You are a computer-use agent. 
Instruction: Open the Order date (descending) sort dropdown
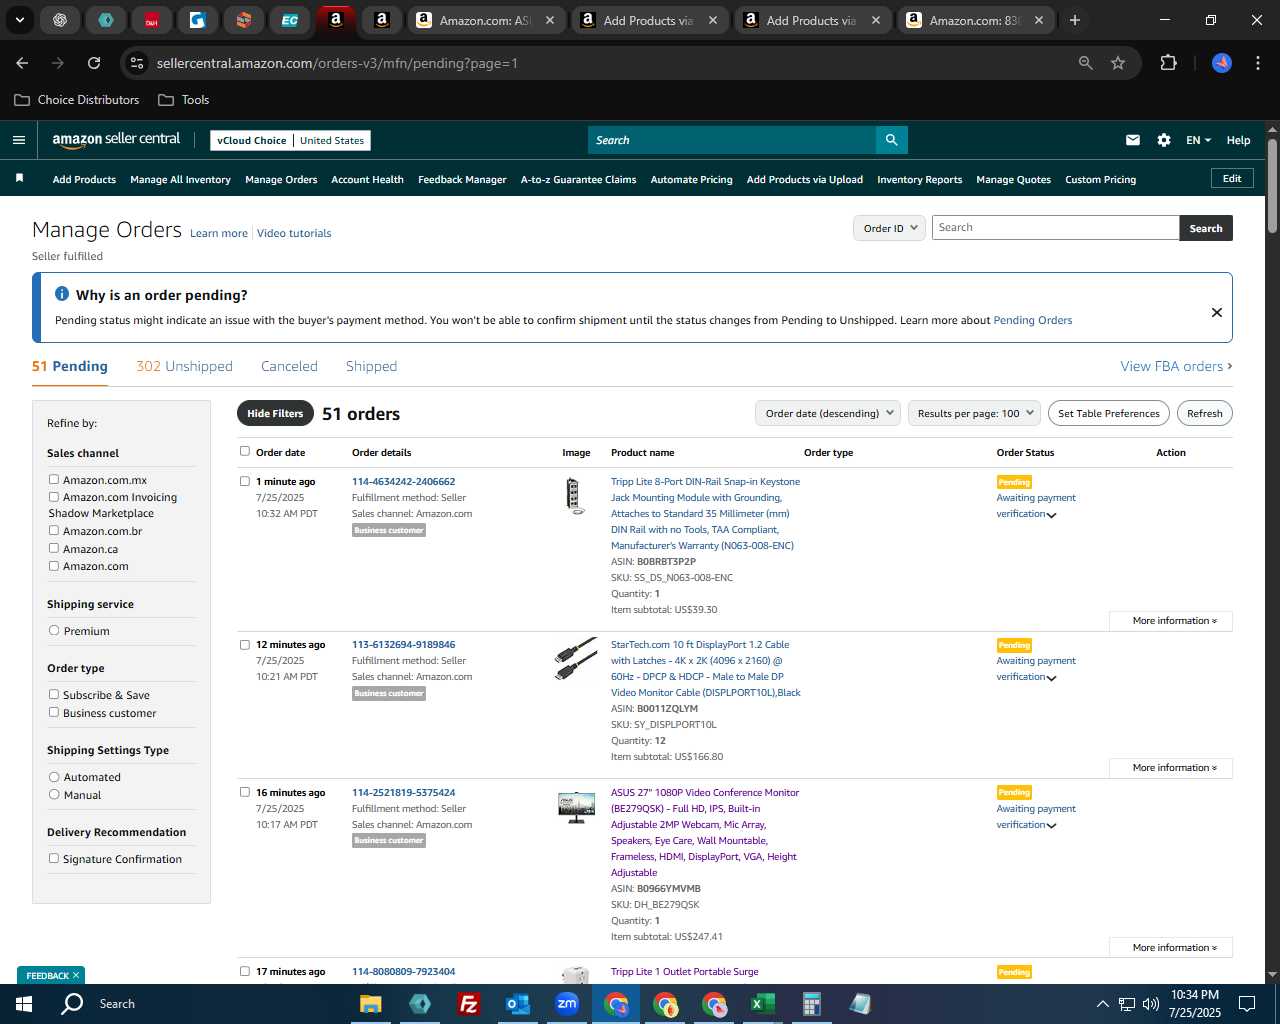click(828, 413)
